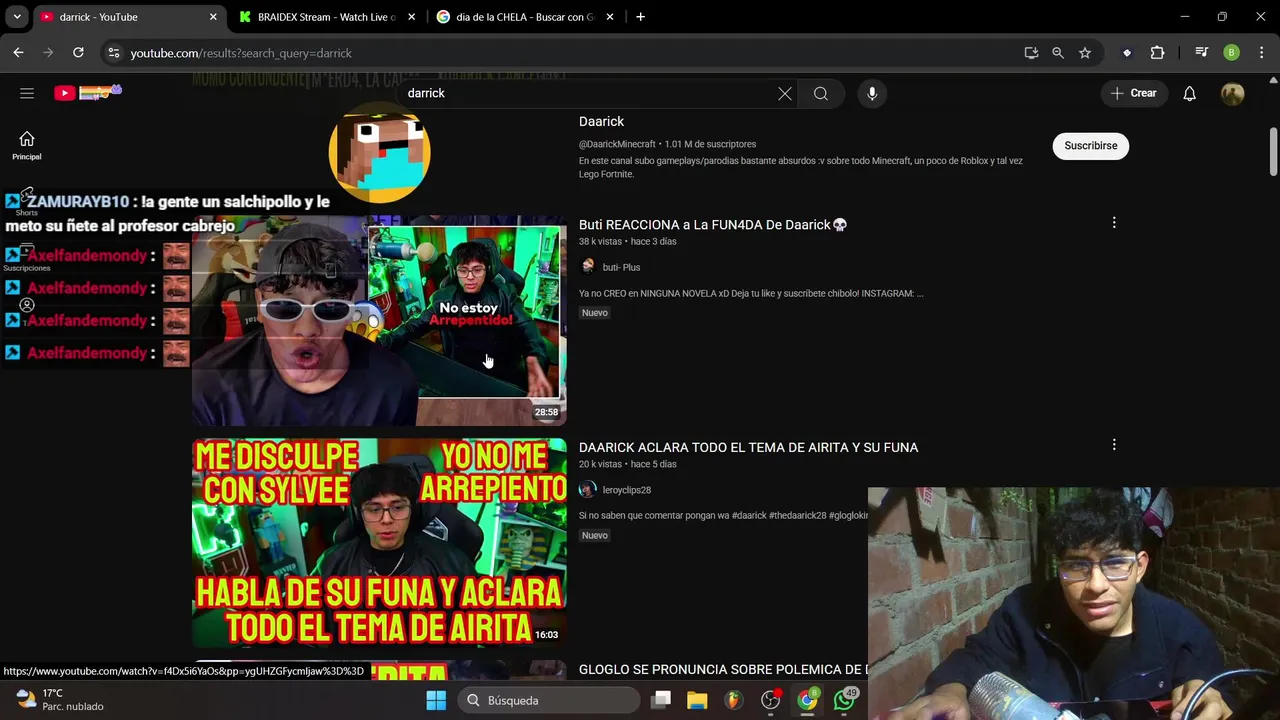
Task: Install app icon in address bar
Action: click(x=1031, y=53)
